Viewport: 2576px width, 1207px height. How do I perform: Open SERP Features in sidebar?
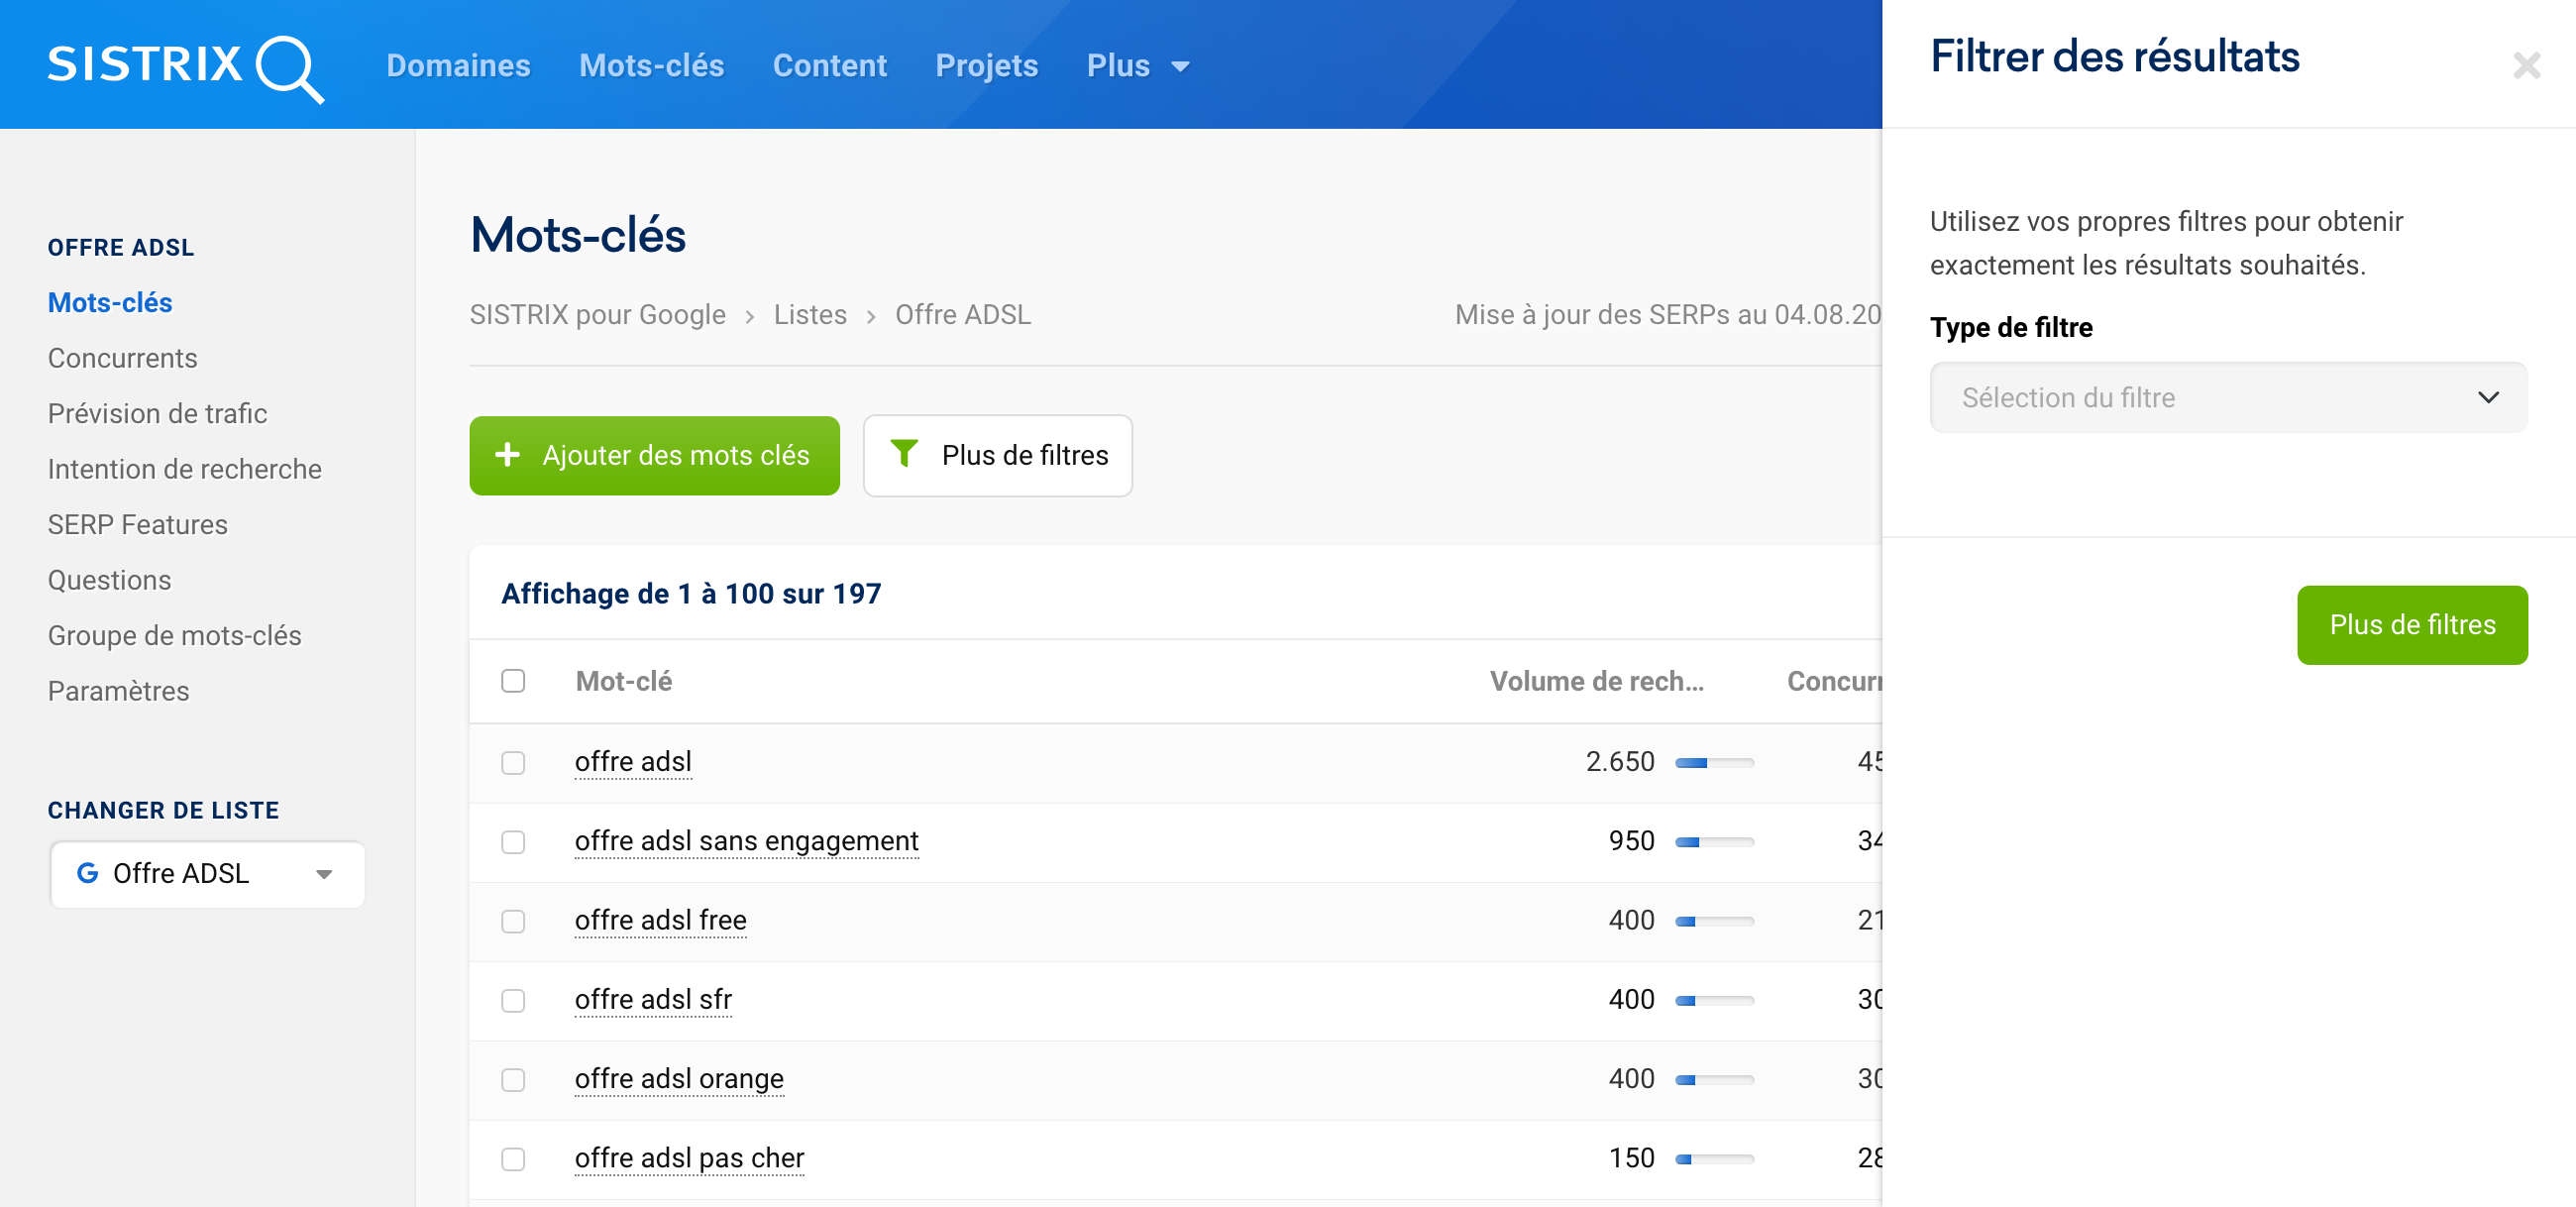138,524
